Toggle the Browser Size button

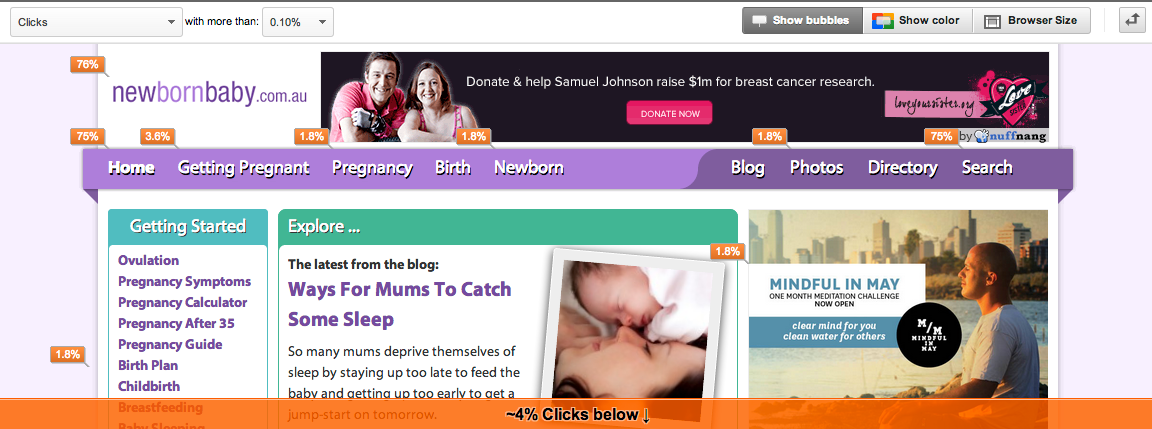pyautogui.click(x=1032, y=21)
